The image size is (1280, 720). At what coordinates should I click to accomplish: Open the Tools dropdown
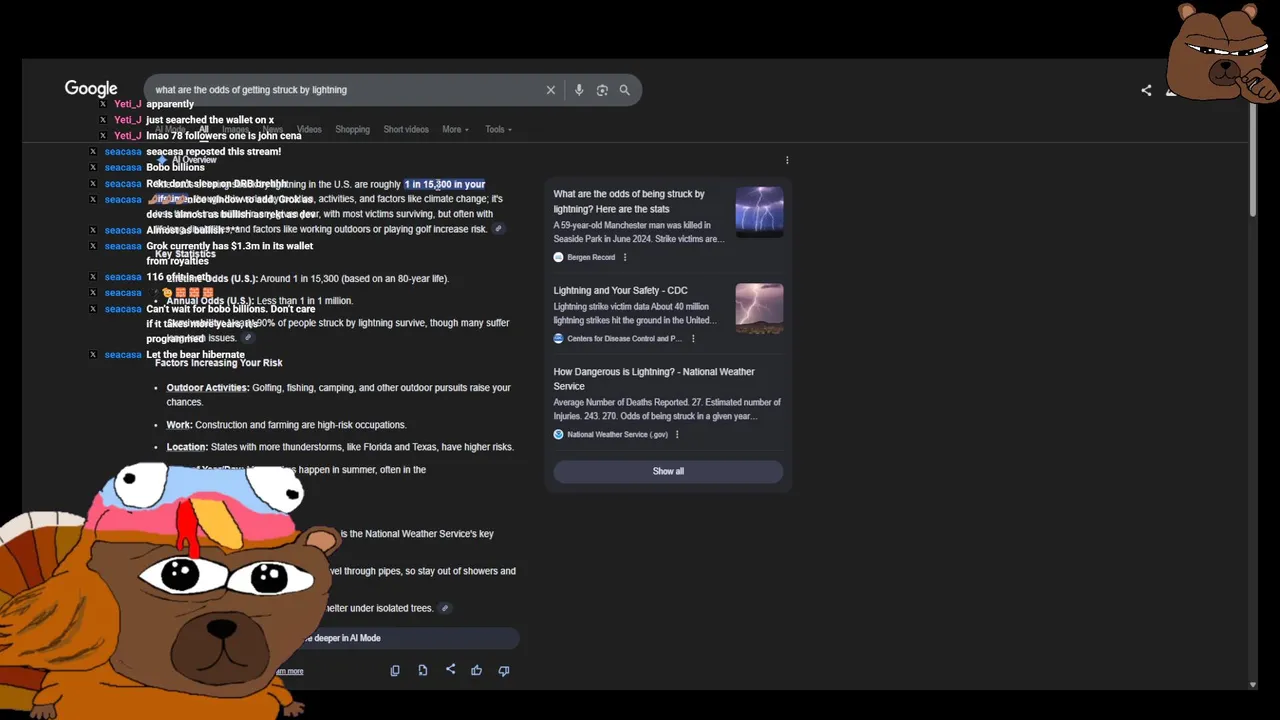pyautogui.click(x=498, y=129)
